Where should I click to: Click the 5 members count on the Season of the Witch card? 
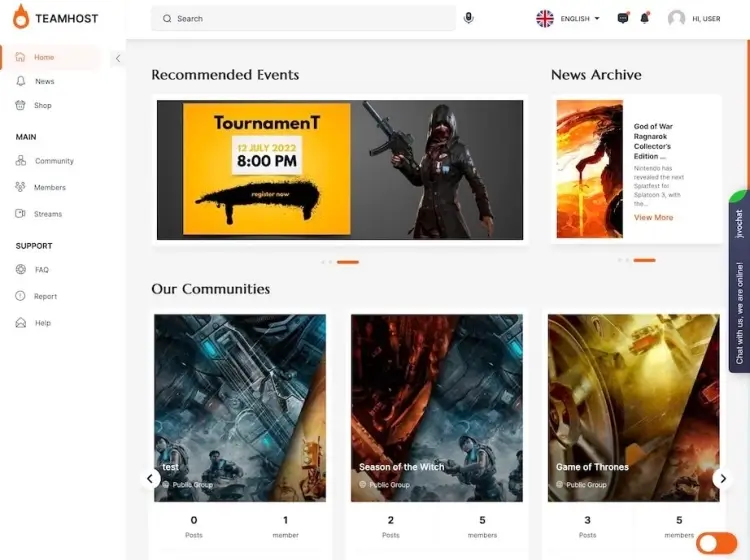pos(482,526)
